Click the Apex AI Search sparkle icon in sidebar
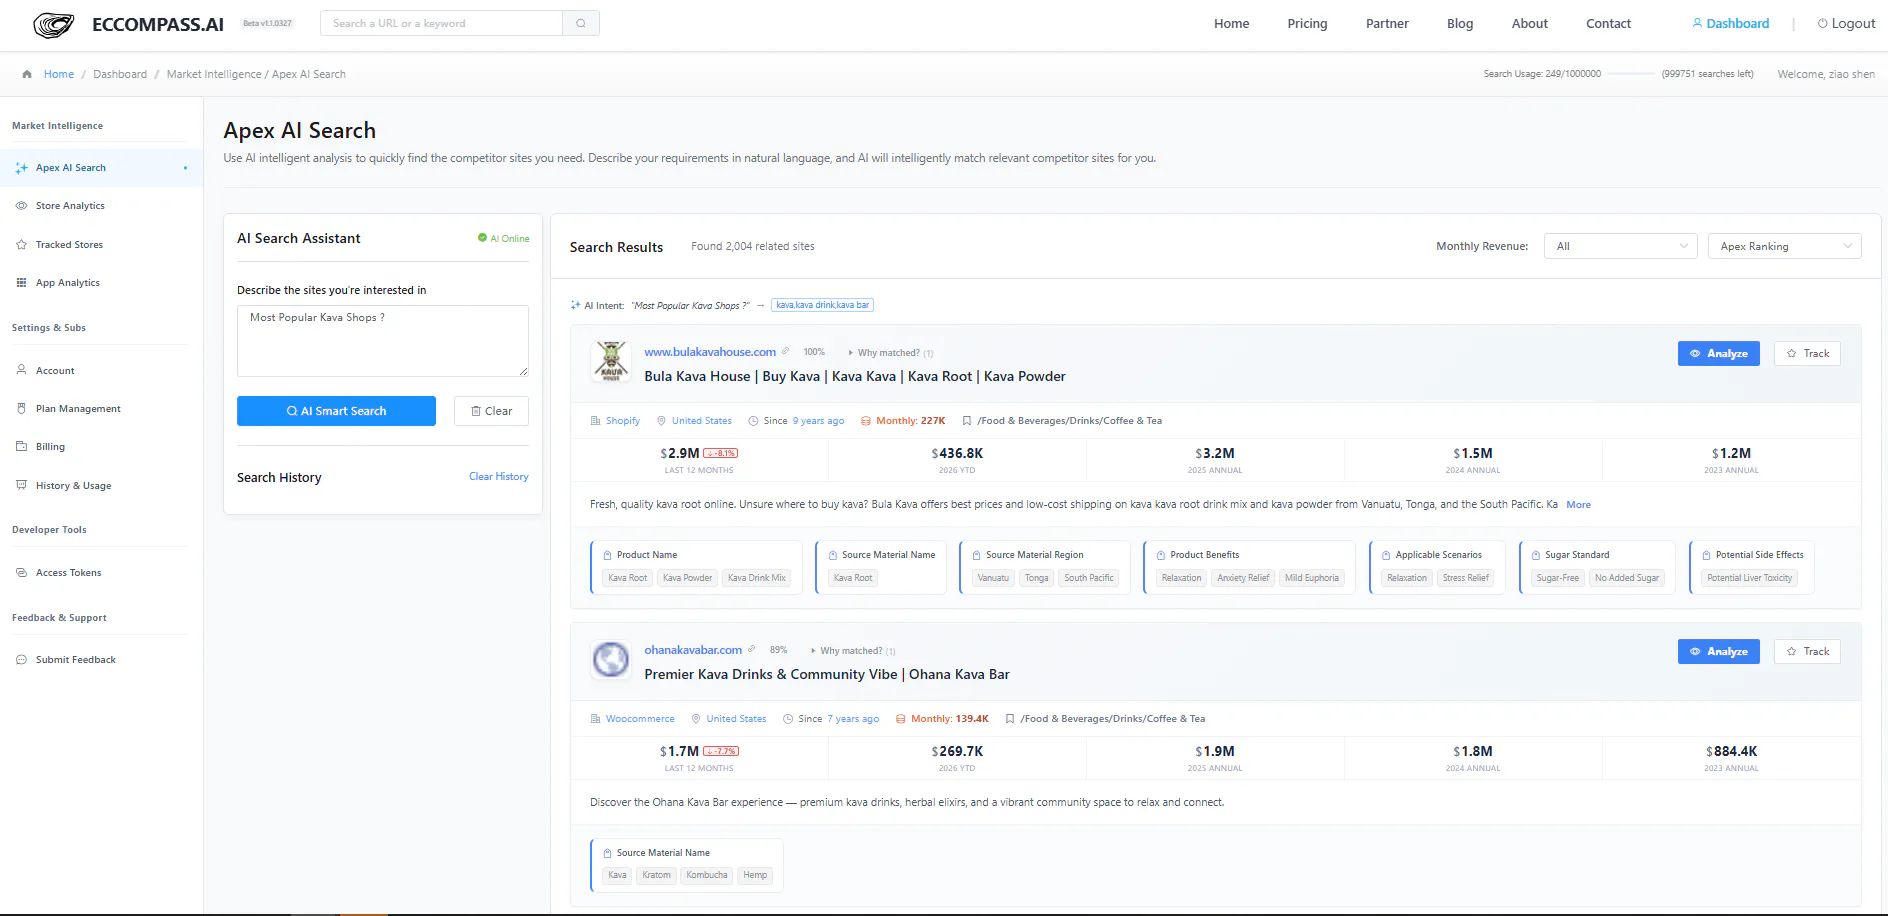Image resolution: width=1888 pixels, height=916 pixels. point(21,168)
